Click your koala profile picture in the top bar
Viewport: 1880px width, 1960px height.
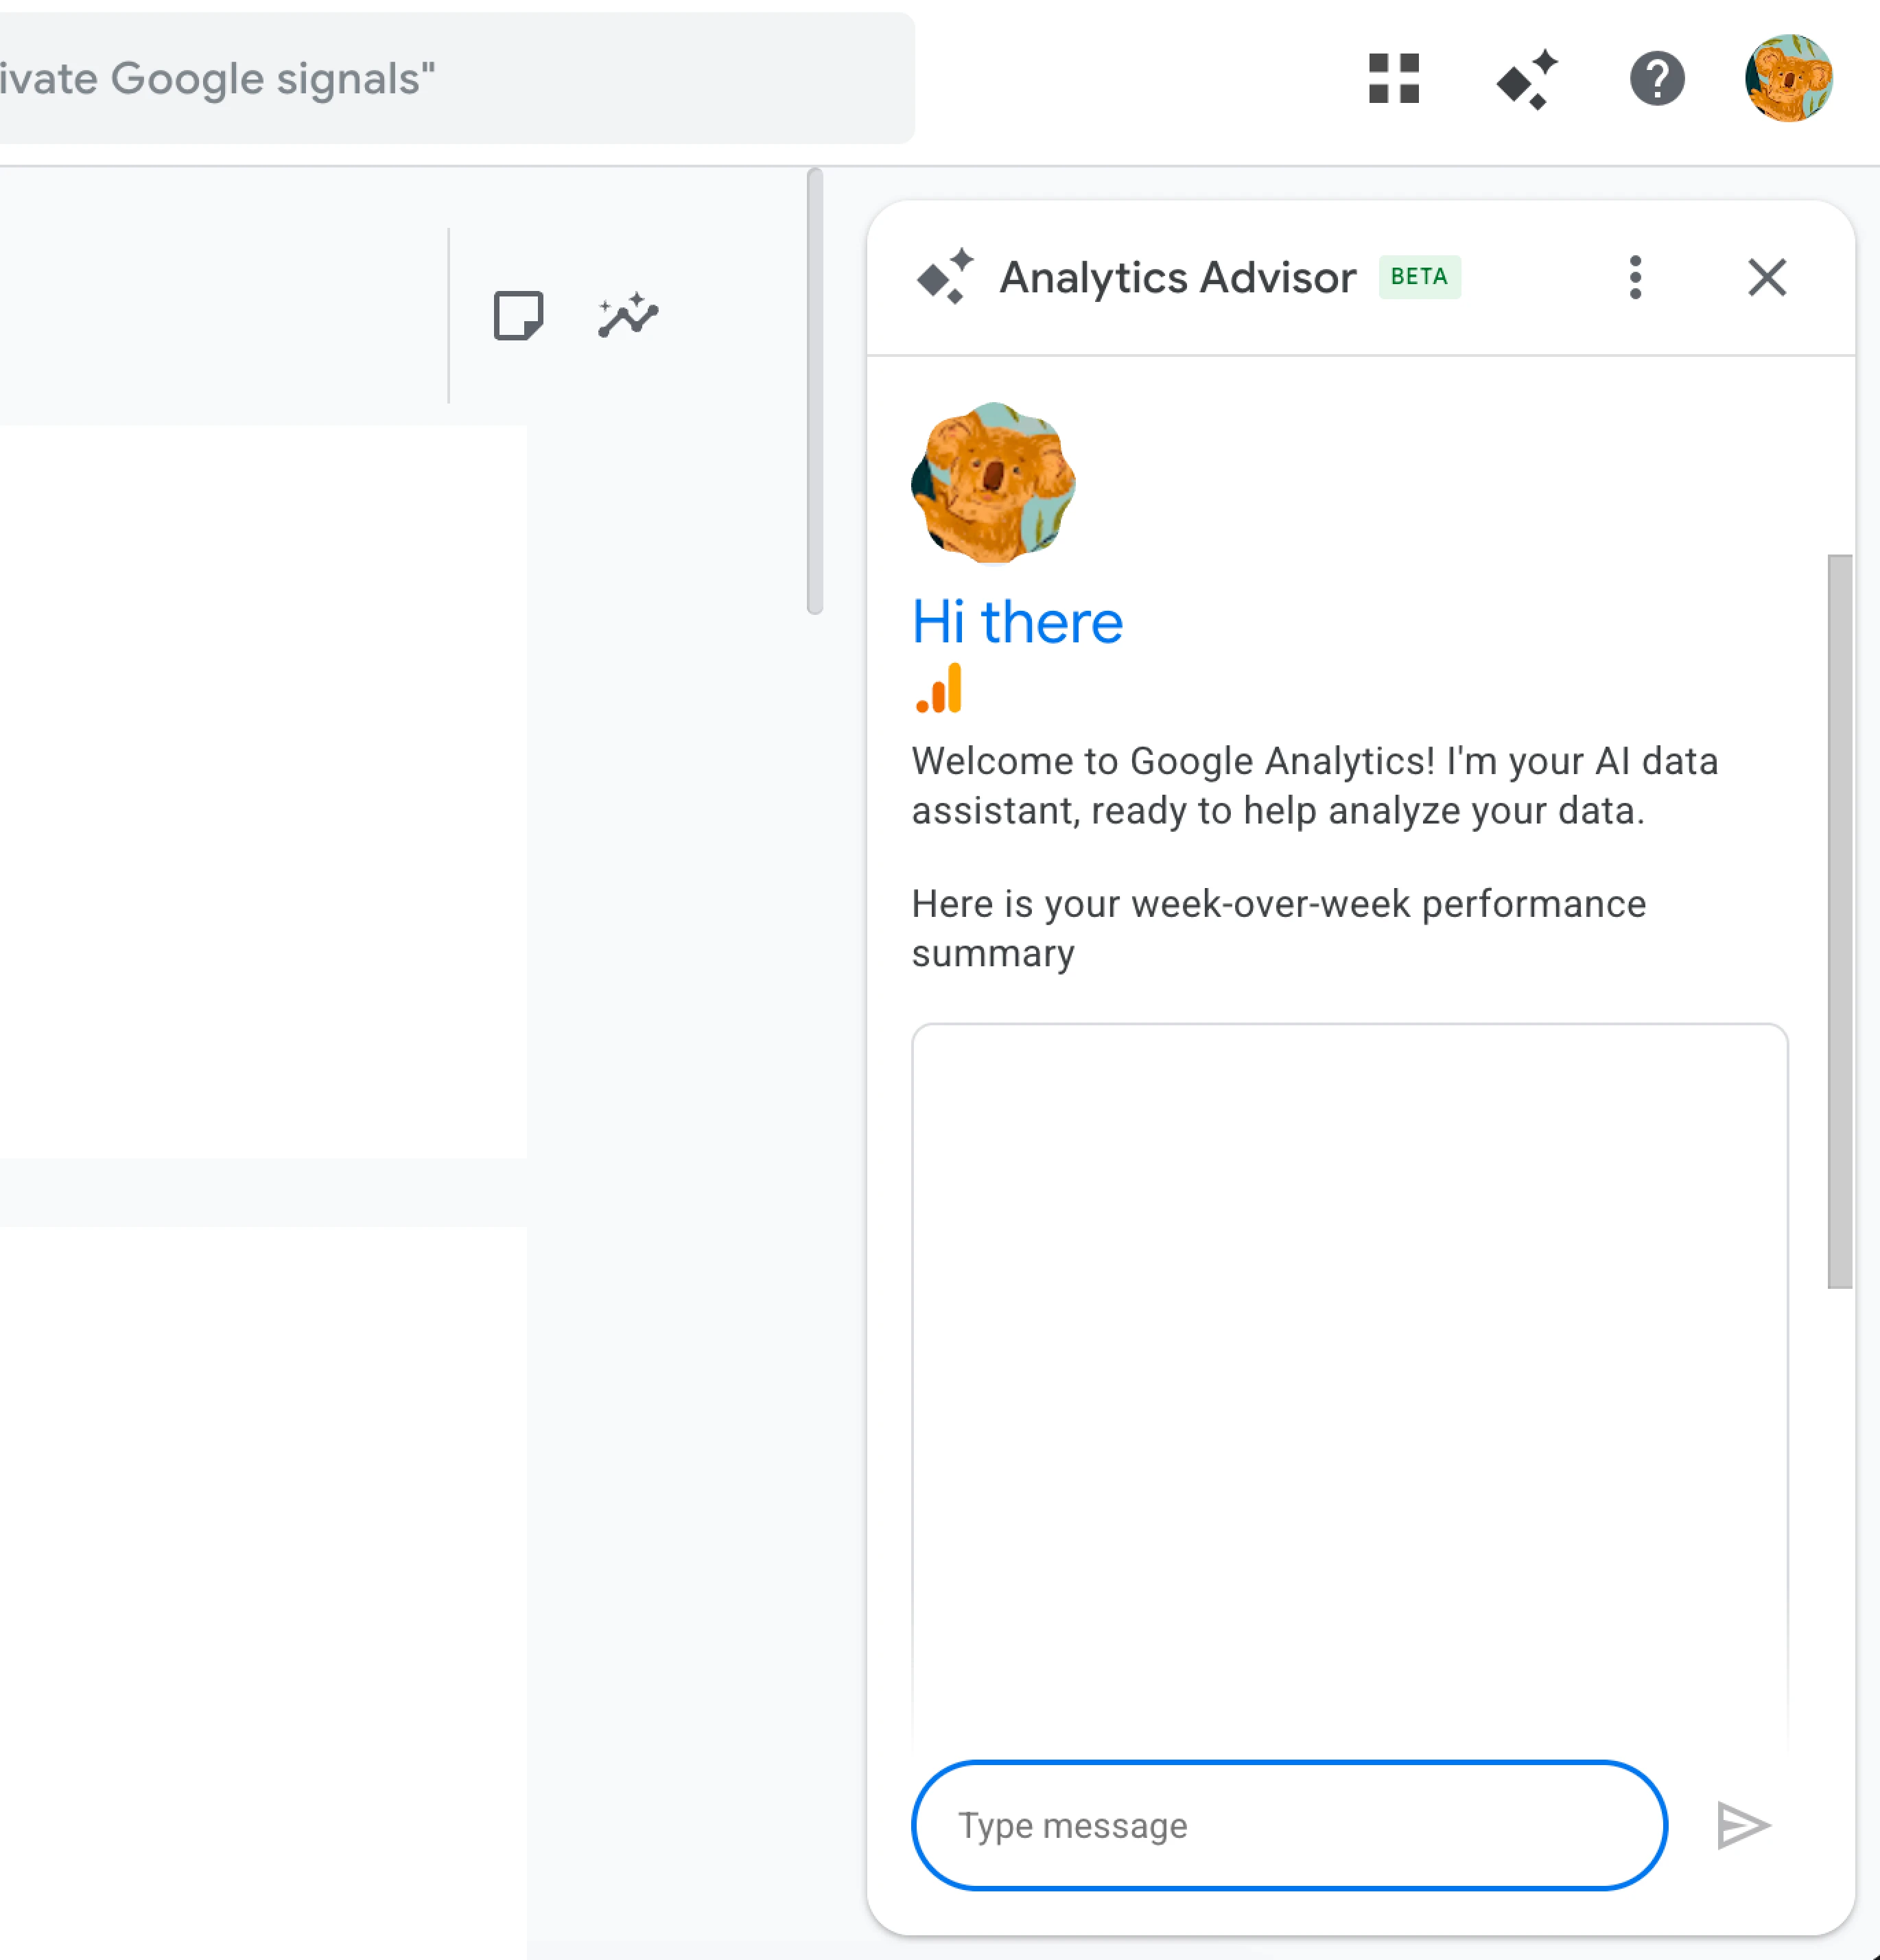(x=1790, y=79)
